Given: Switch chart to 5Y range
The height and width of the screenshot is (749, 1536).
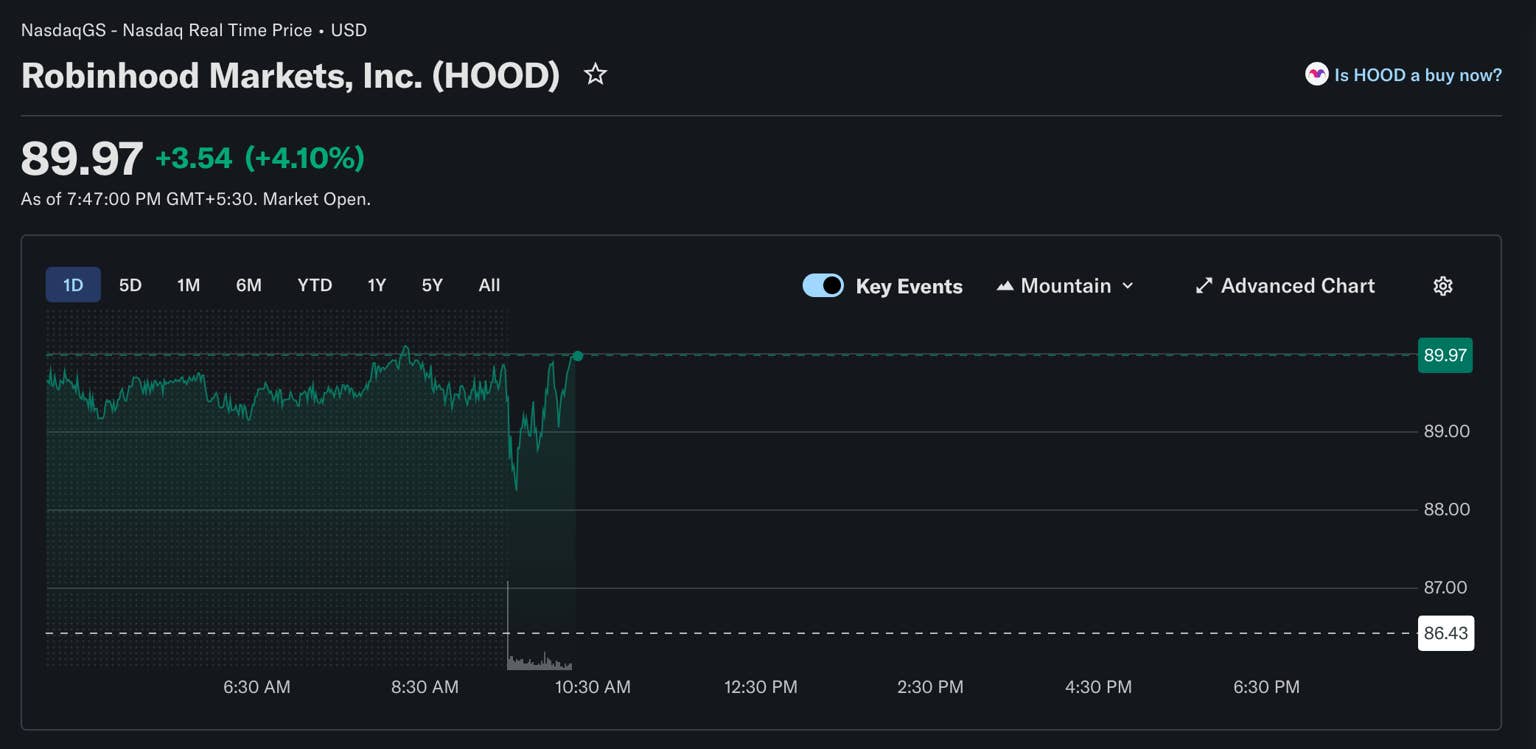Looking at the screenshot, I should (432, 285).
